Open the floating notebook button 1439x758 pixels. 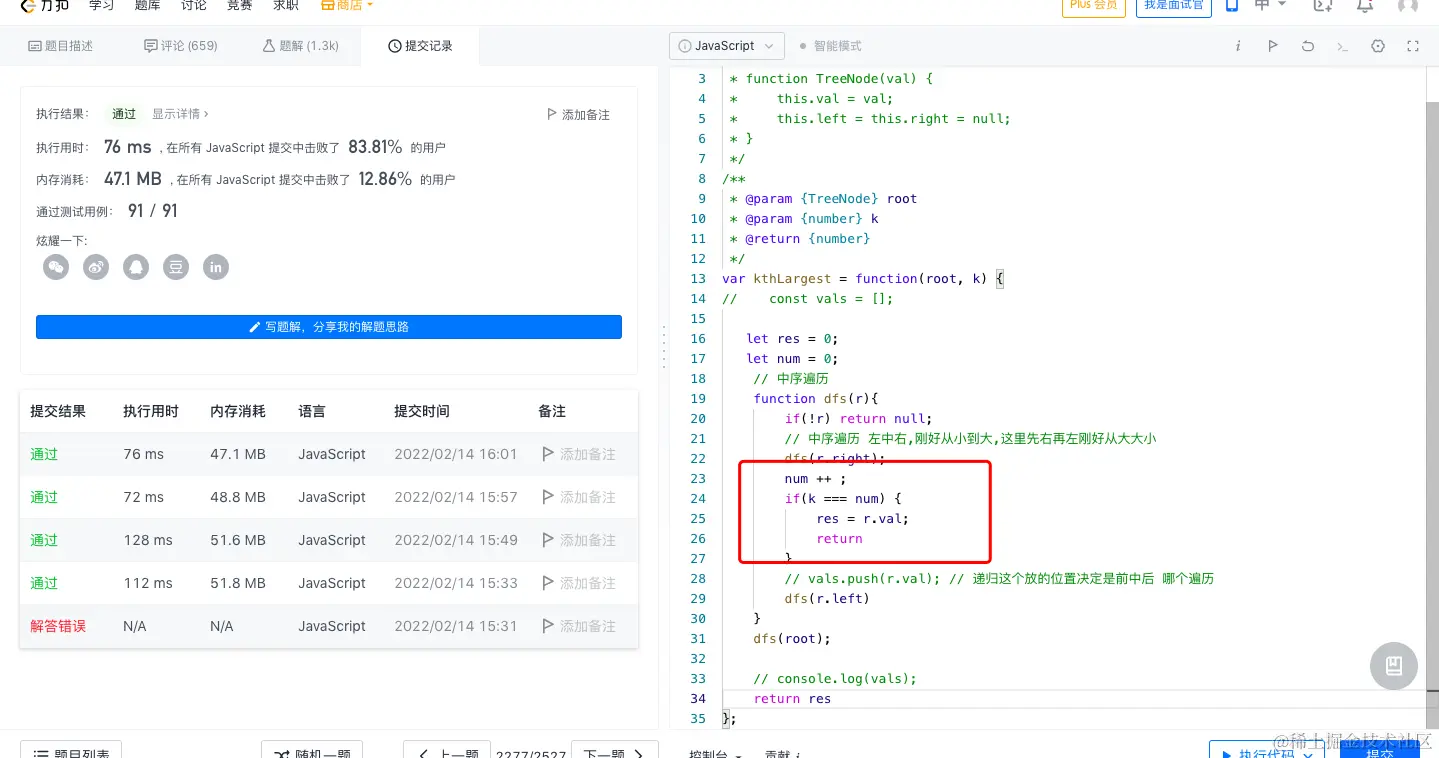tap(1394, 666)
